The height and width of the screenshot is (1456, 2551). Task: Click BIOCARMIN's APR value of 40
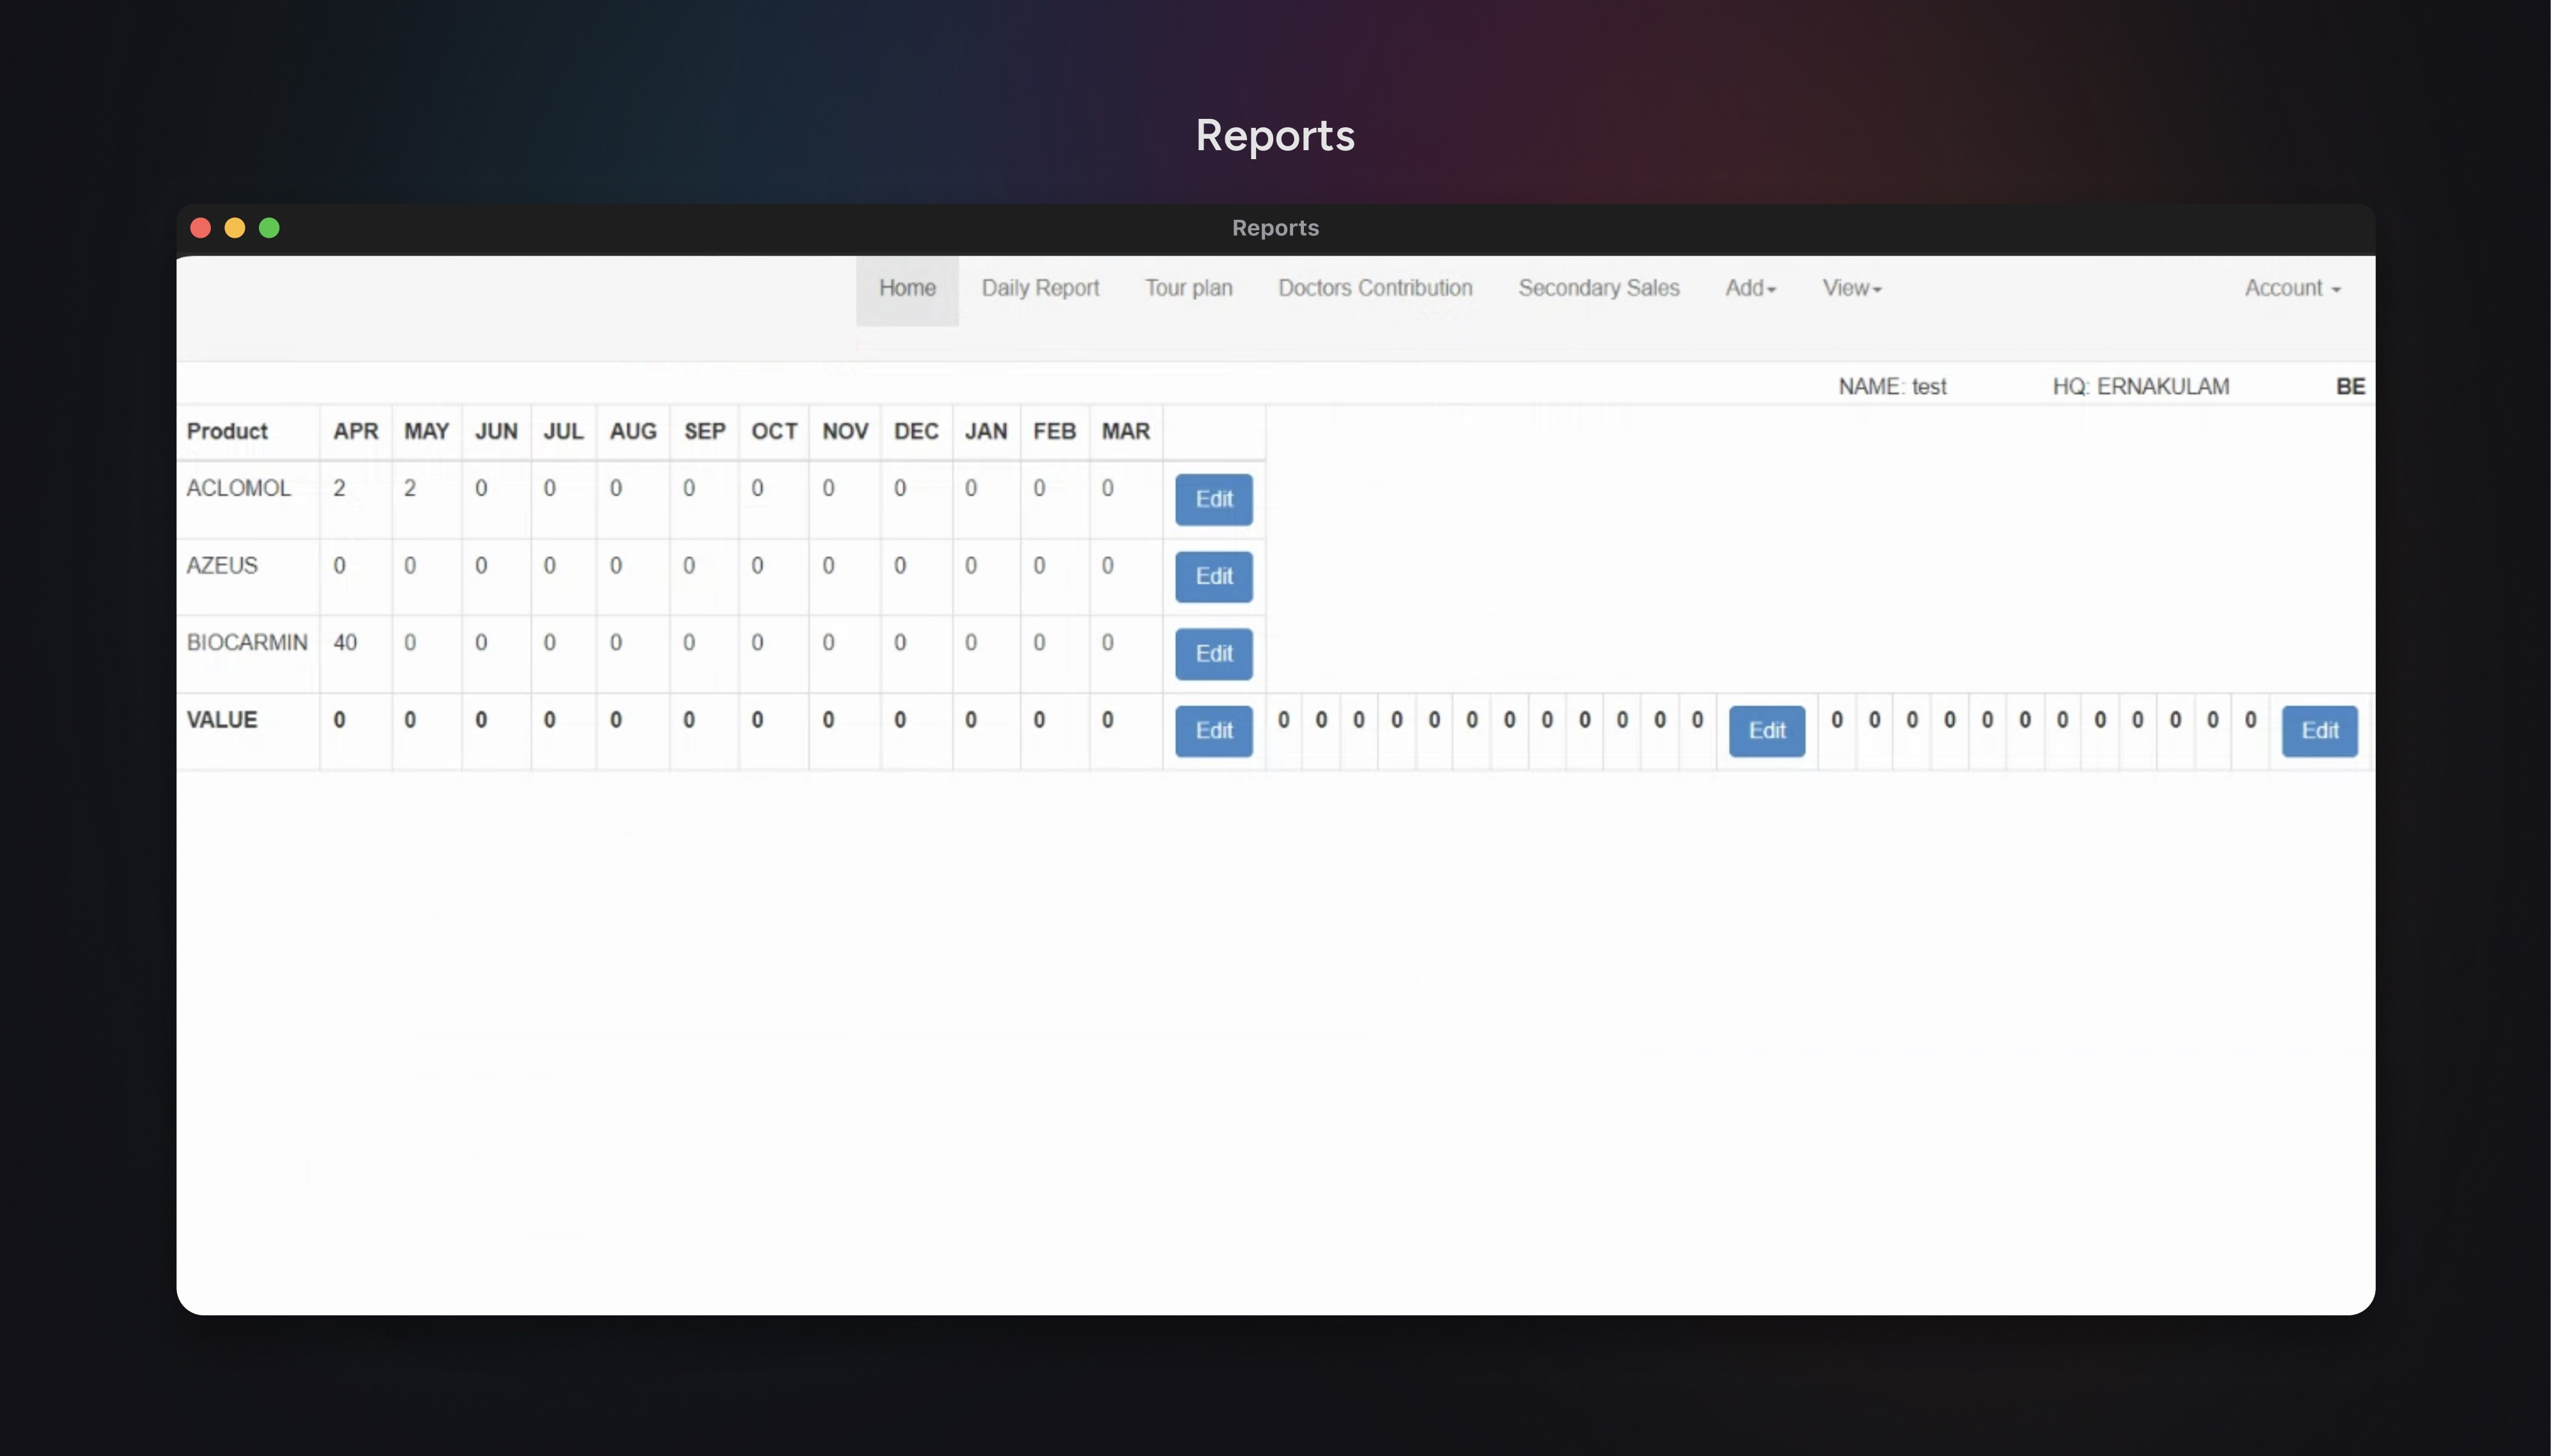pyautogui.click(x=345, y=643)
